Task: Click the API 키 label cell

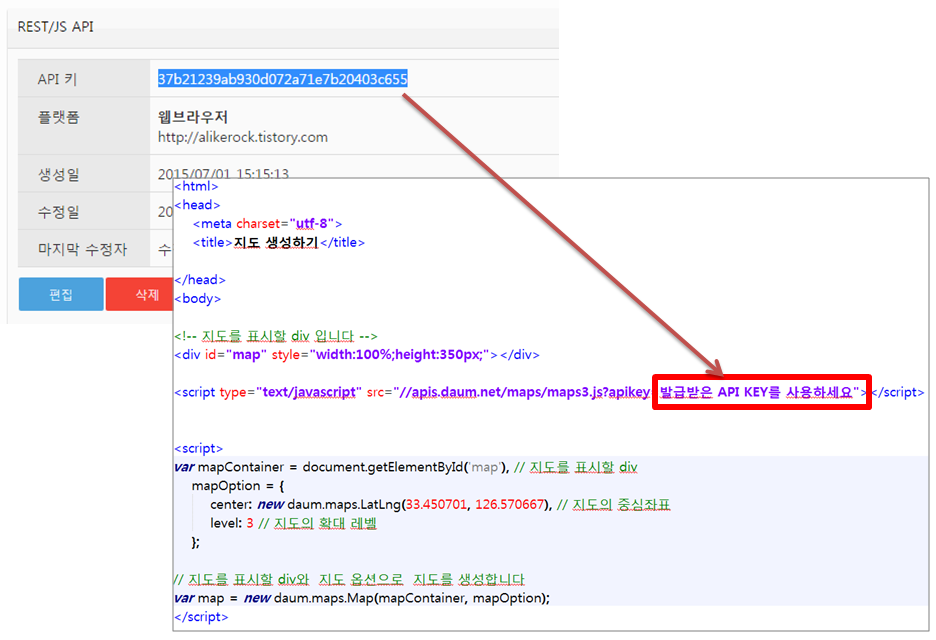Action: coord(84,79)
